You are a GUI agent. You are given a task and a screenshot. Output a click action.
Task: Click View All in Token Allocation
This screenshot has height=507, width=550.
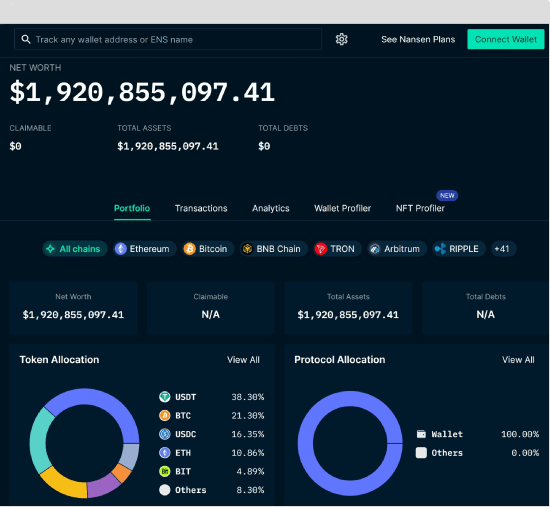click(x=243, y=360)
